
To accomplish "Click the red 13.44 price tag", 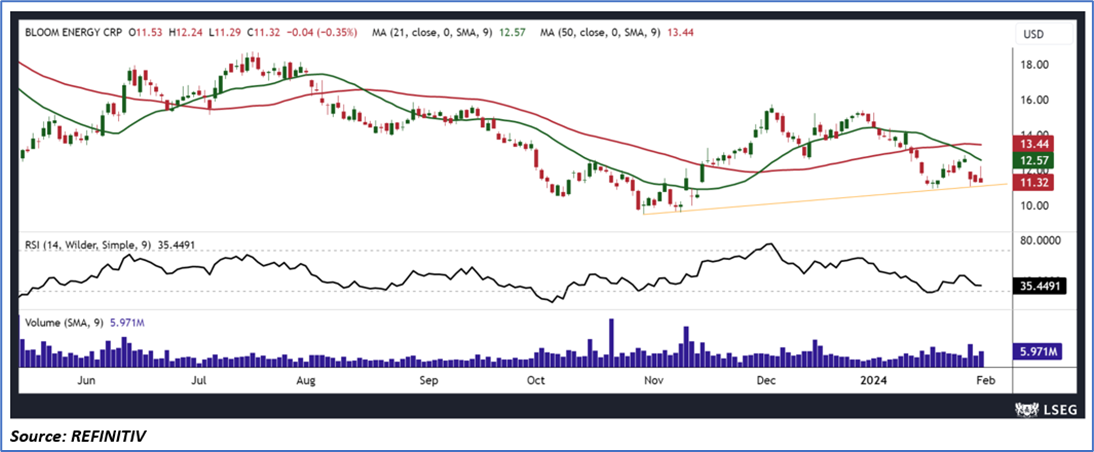I will (1035, 145).
